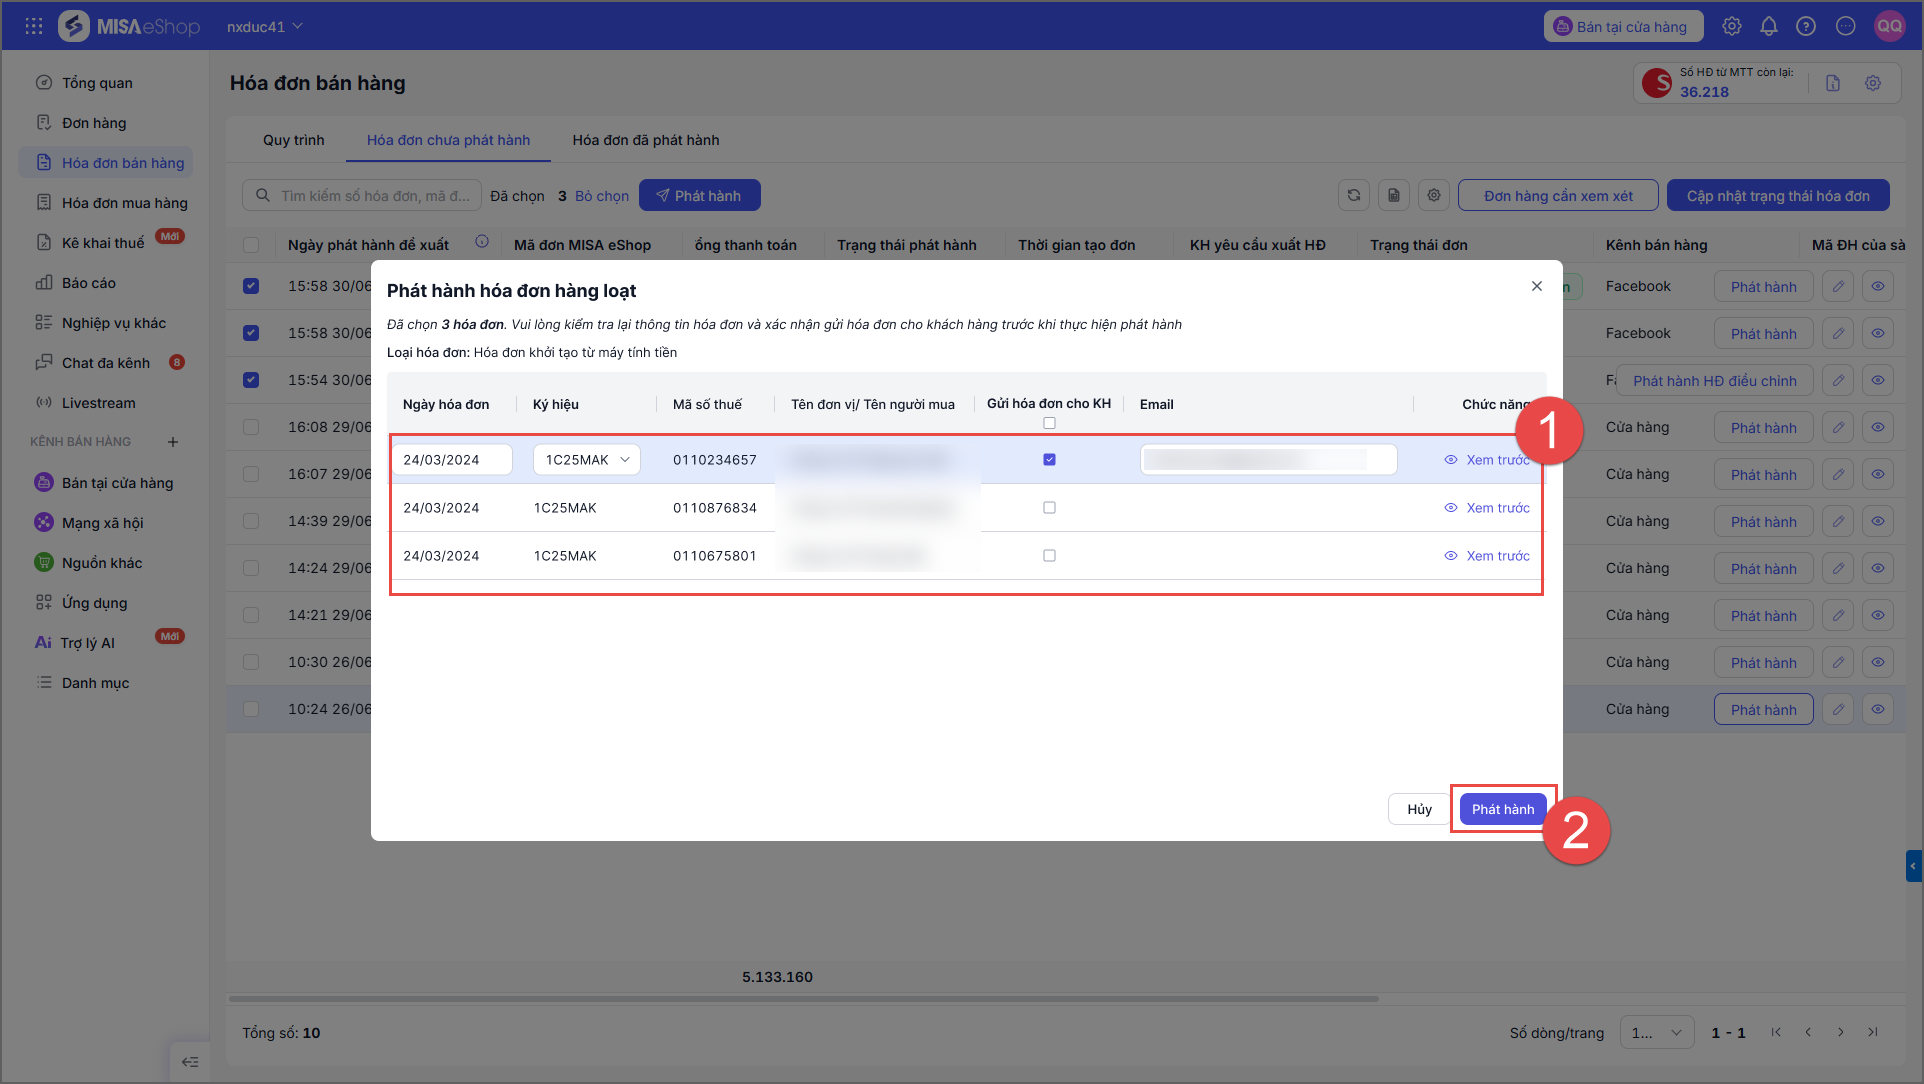Open table settings gear in toolbar
The image size is (1924, 1084).
coord(1434,195)
